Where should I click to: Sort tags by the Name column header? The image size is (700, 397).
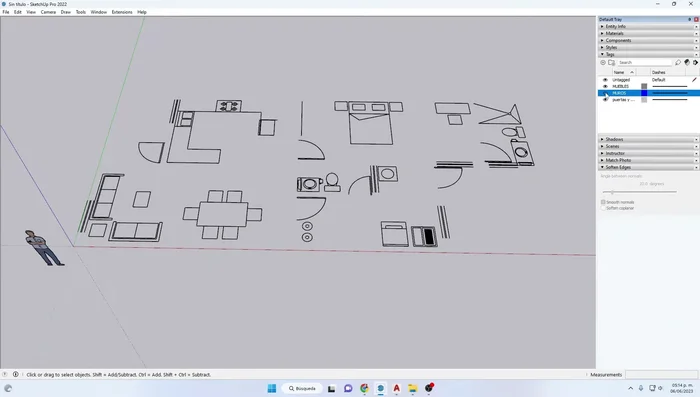624,72
